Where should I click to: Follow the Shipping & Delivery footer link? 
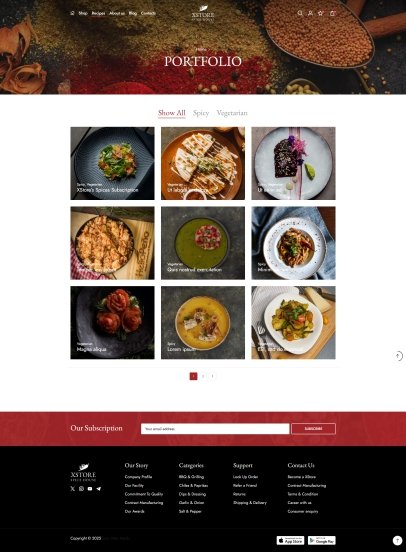(x=250, y=503)
